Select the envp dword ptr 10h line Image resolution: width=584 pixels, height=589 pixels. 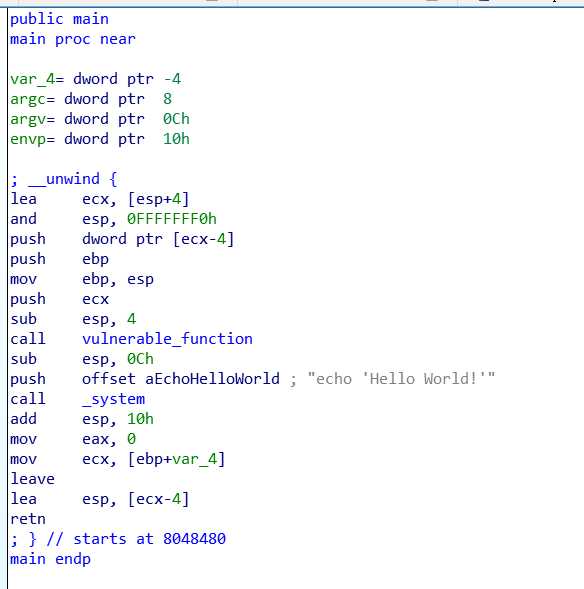coord(100,139)
